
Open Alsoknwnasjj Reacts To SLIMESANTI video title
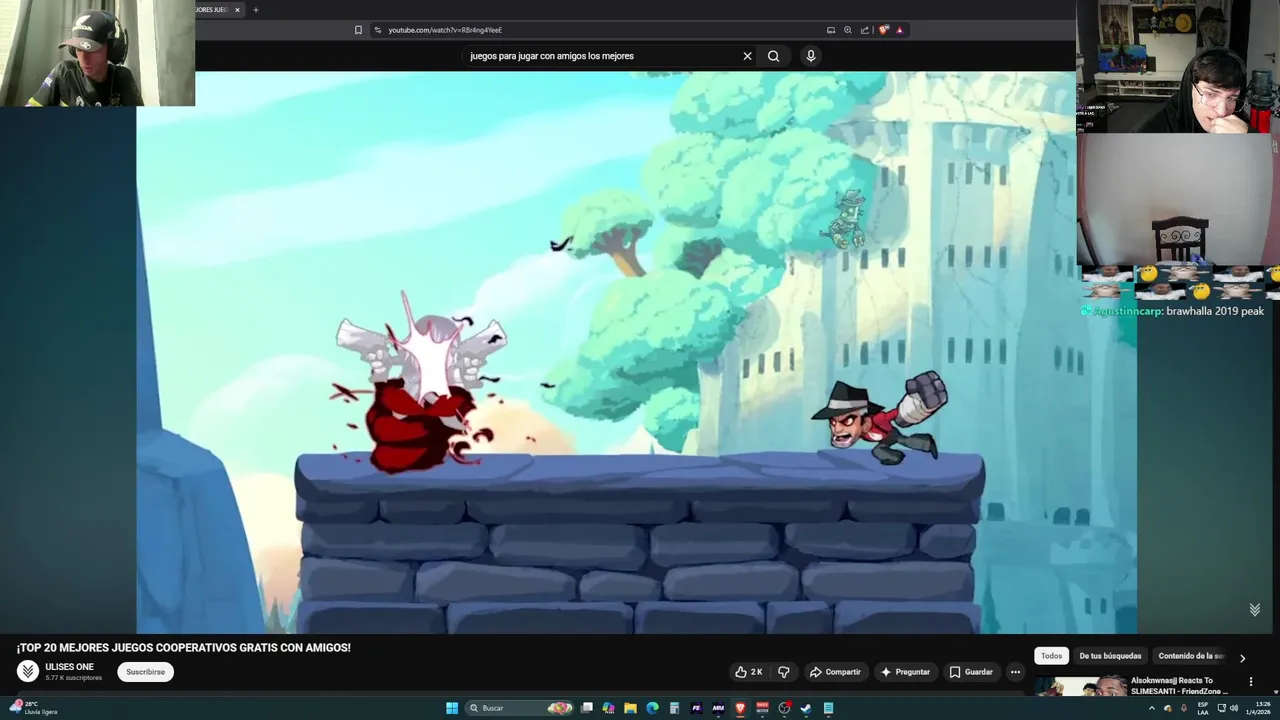coord(1178,686)
